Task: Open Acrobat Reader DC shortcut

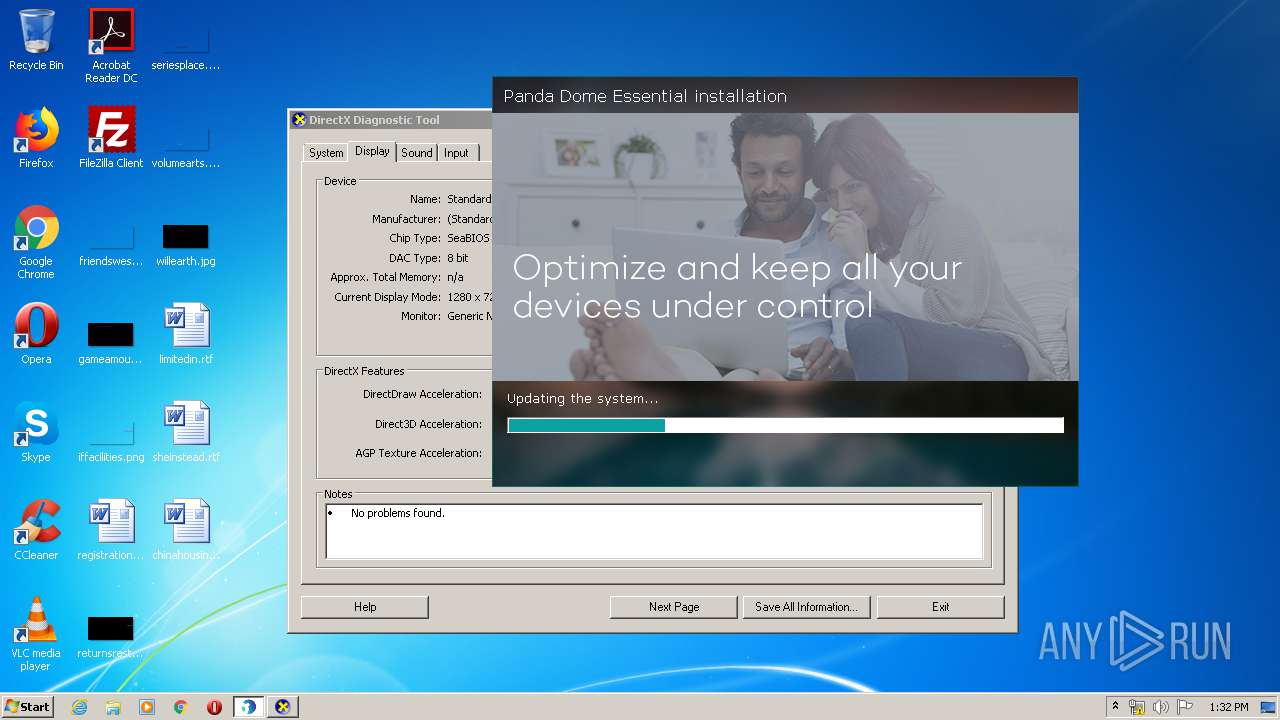Action: pyautogui.click(x=111, y=45)
